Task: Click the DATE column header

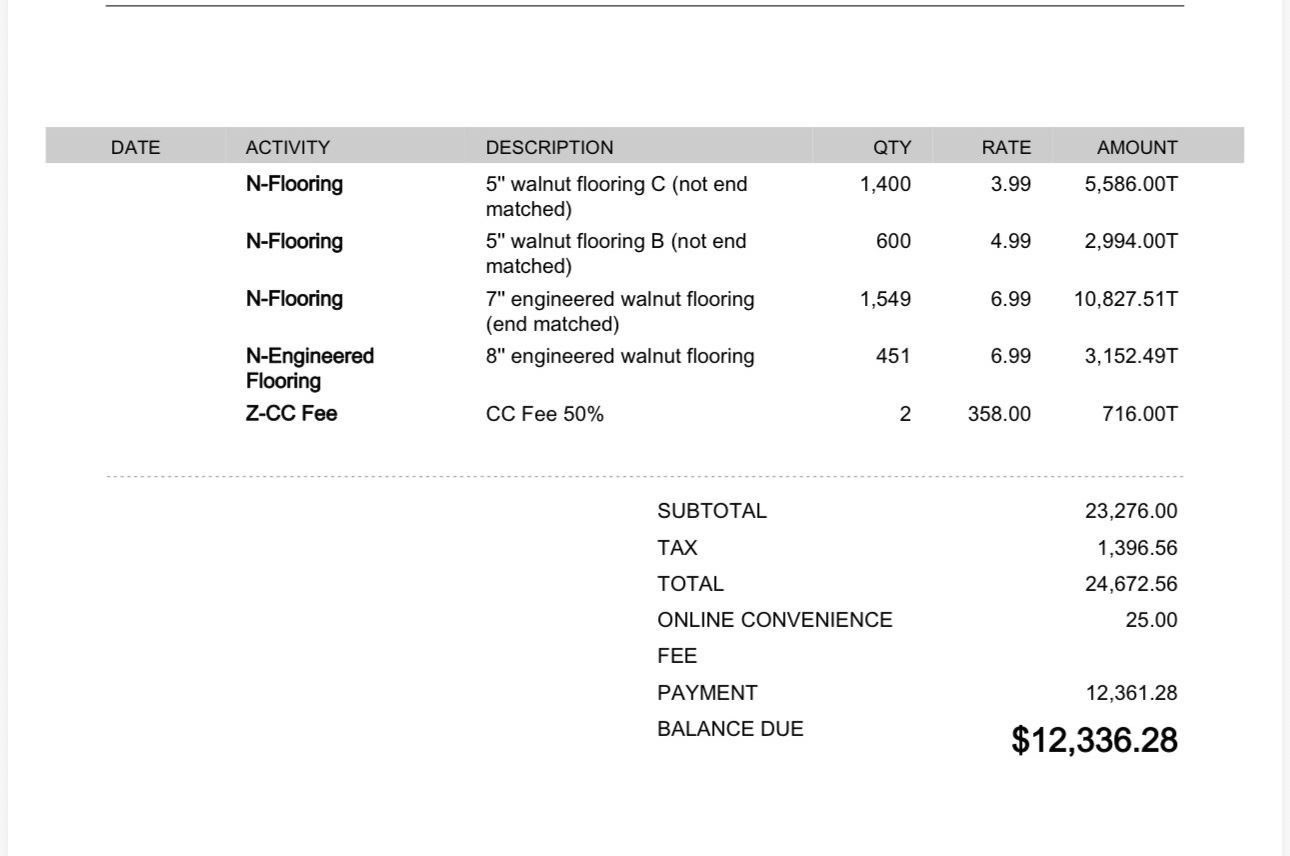Action: click(x=135, y=147)
